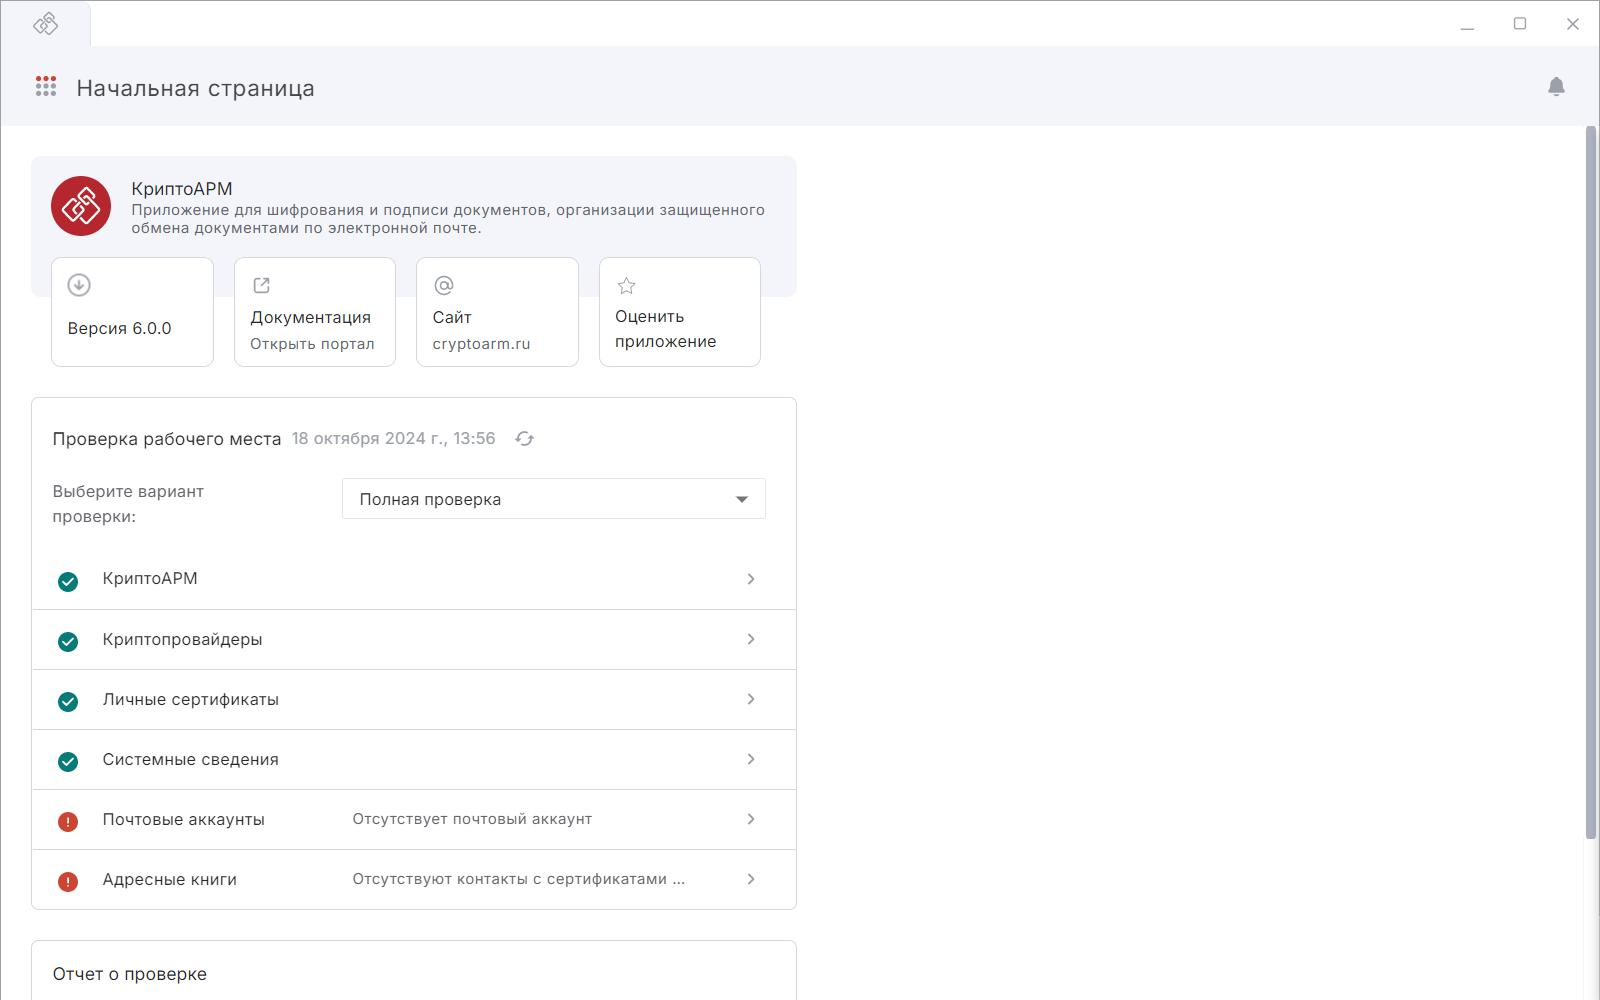The width and height of the screenshot is (1600, 1000).
Task: Click the green check icon beside Личные сертификаты
Action: pyautogui.click(x=68, y=702)
